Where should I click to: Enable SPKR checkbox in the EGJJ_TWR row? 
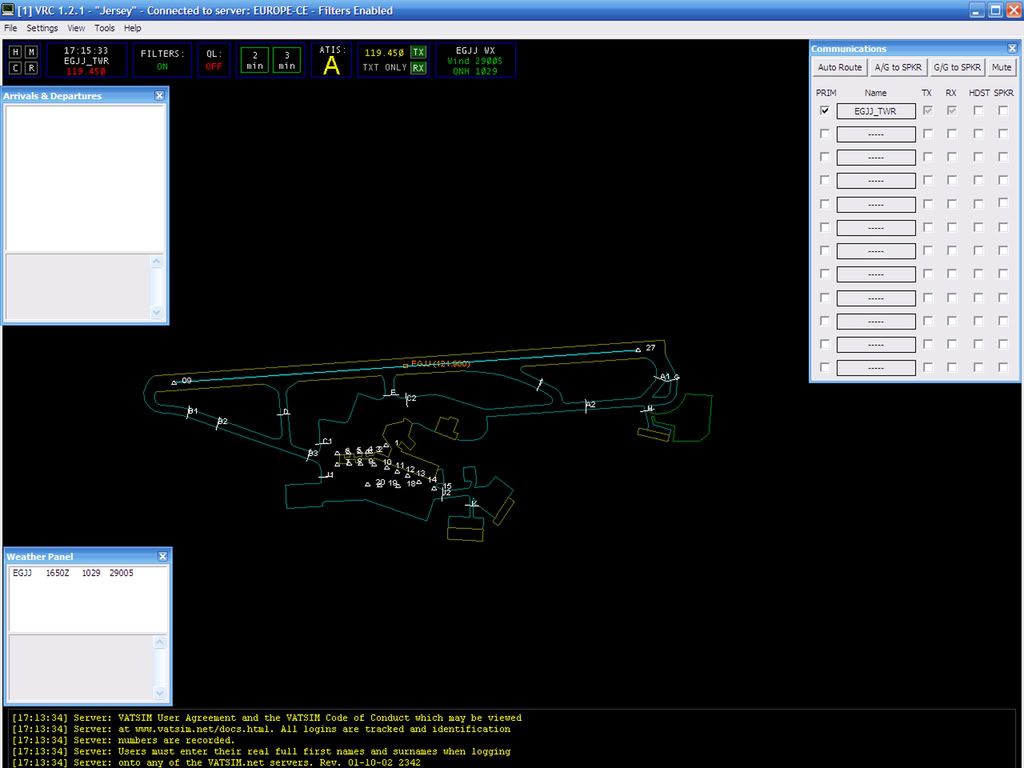1003,111
